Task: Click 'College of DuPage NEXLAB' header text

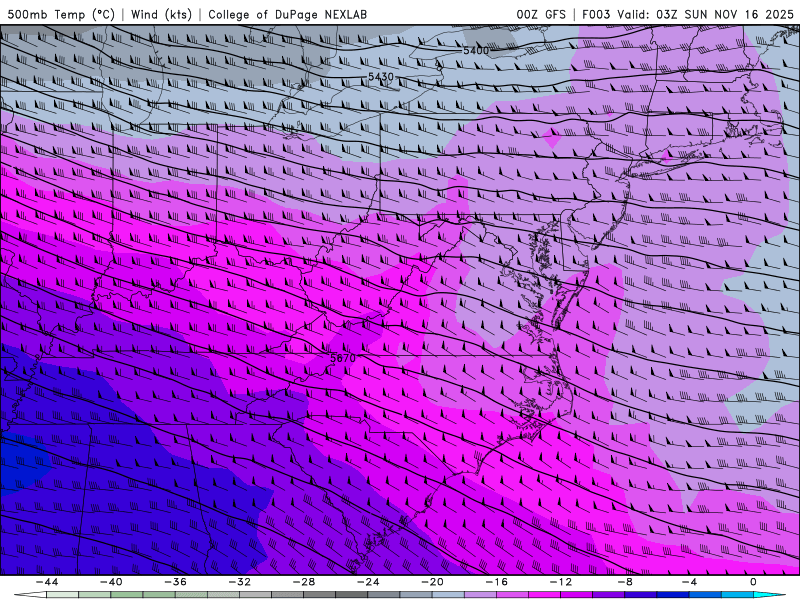Action: (287, 14)
